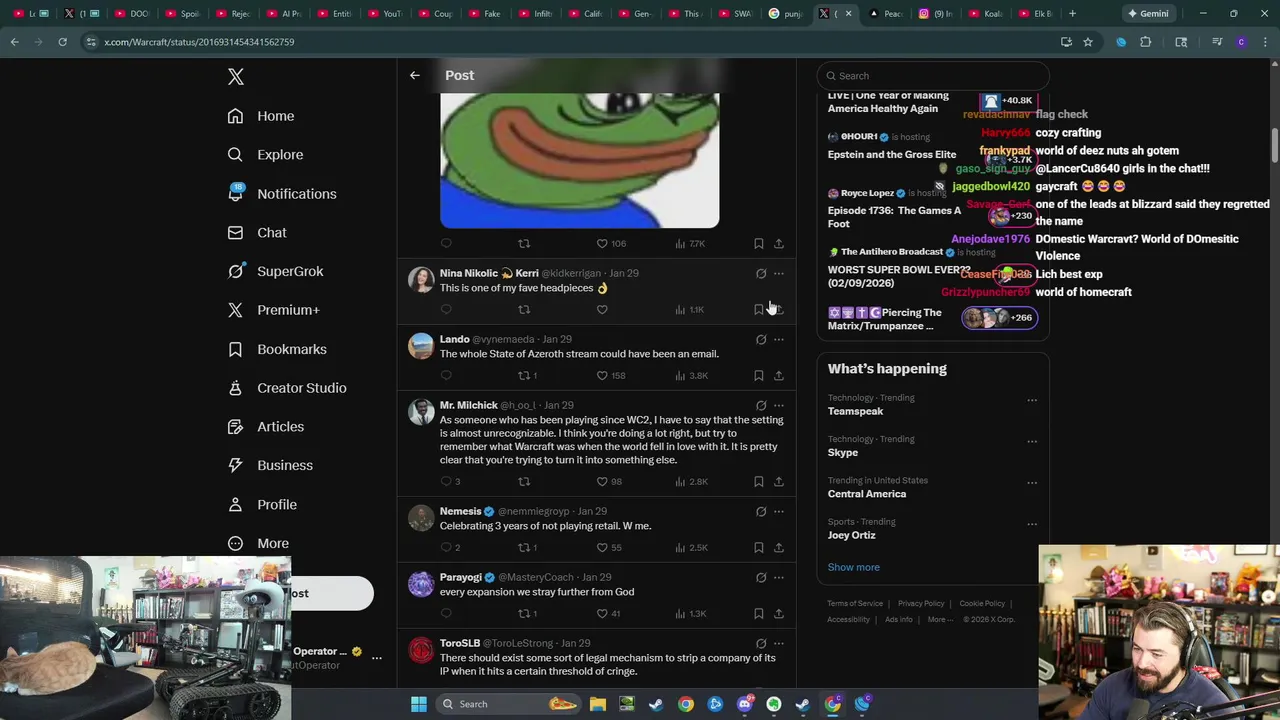Open Explore in sidebar
The width and height of the screenshot is (1280, 720).
pyautogui.click(x=265, y=155)
